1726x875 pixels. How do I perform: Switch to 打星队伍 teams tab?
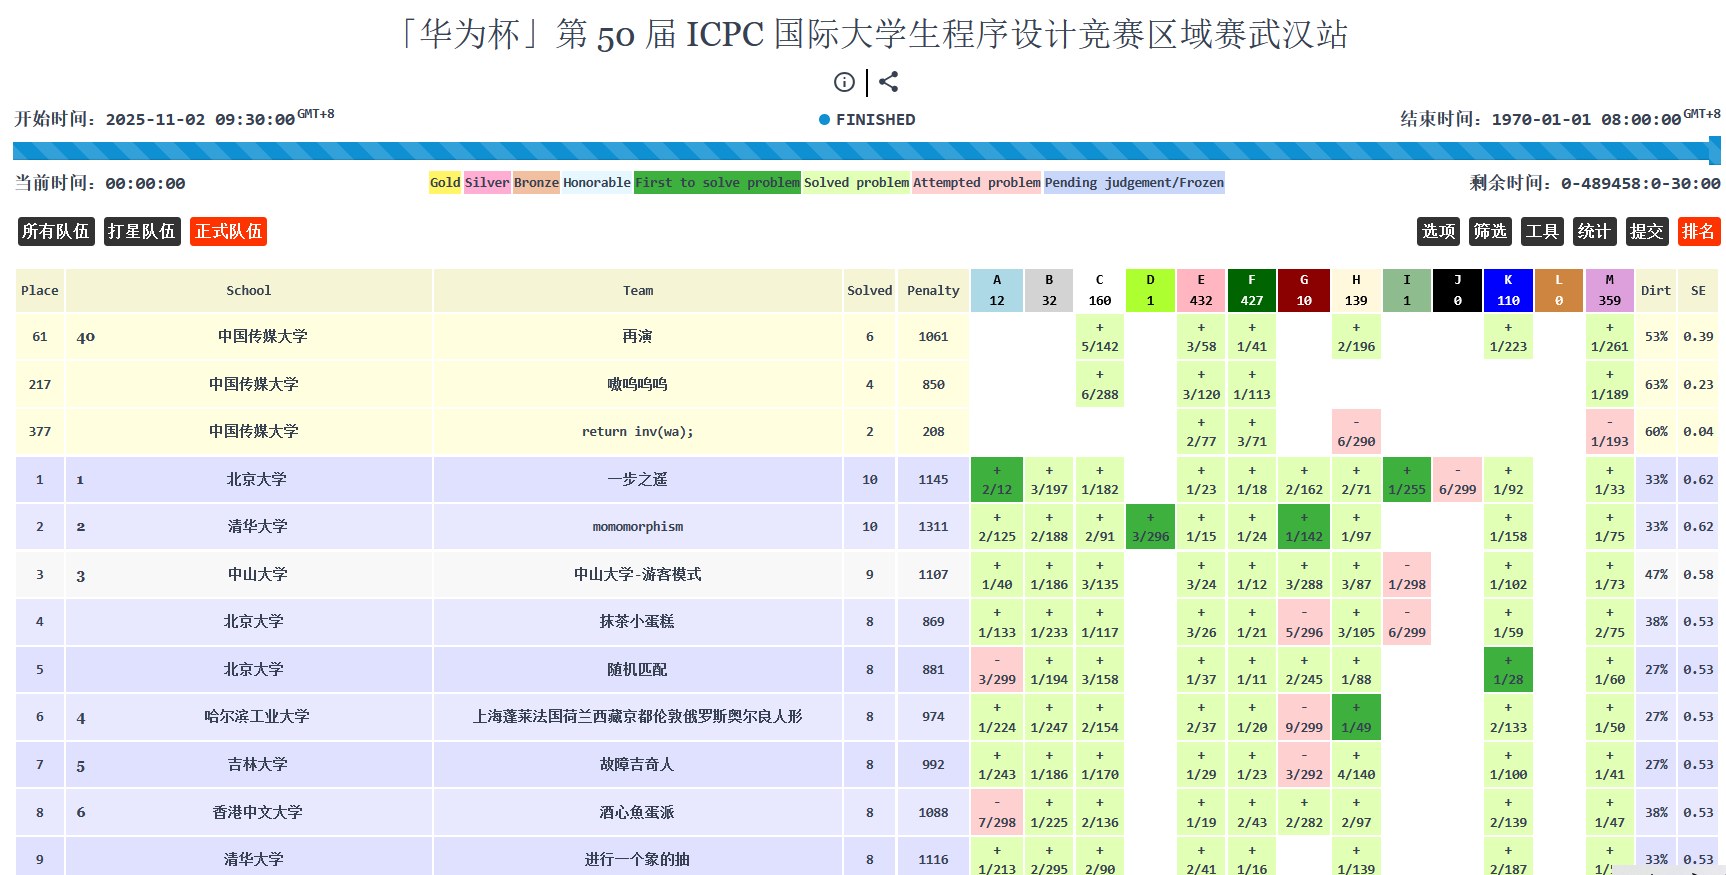coord(142,231)
